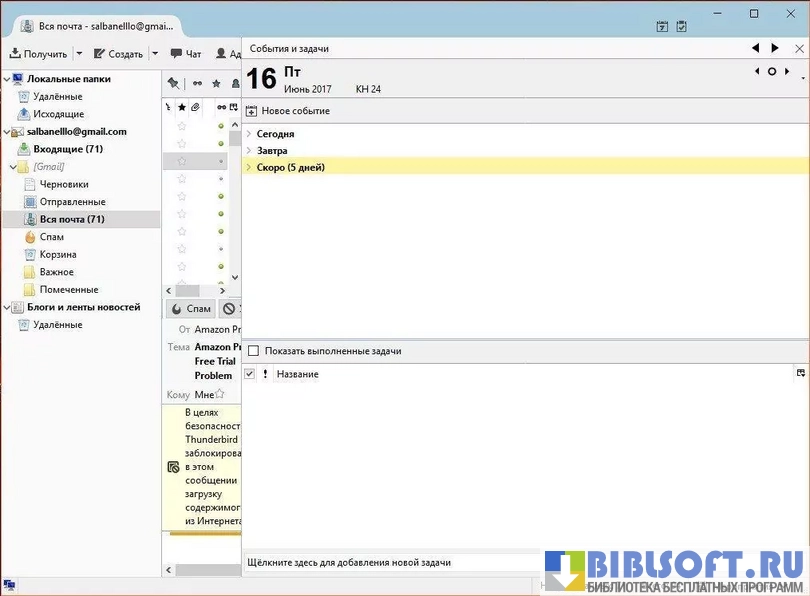Click the new task input field
The height and width of the screenshot is (596, 810).
pos(390,562)
